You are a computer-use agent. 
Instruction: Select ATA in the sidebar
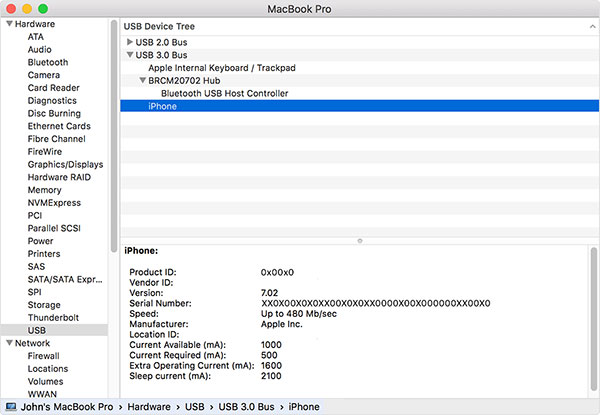click(x=36, y=37)
